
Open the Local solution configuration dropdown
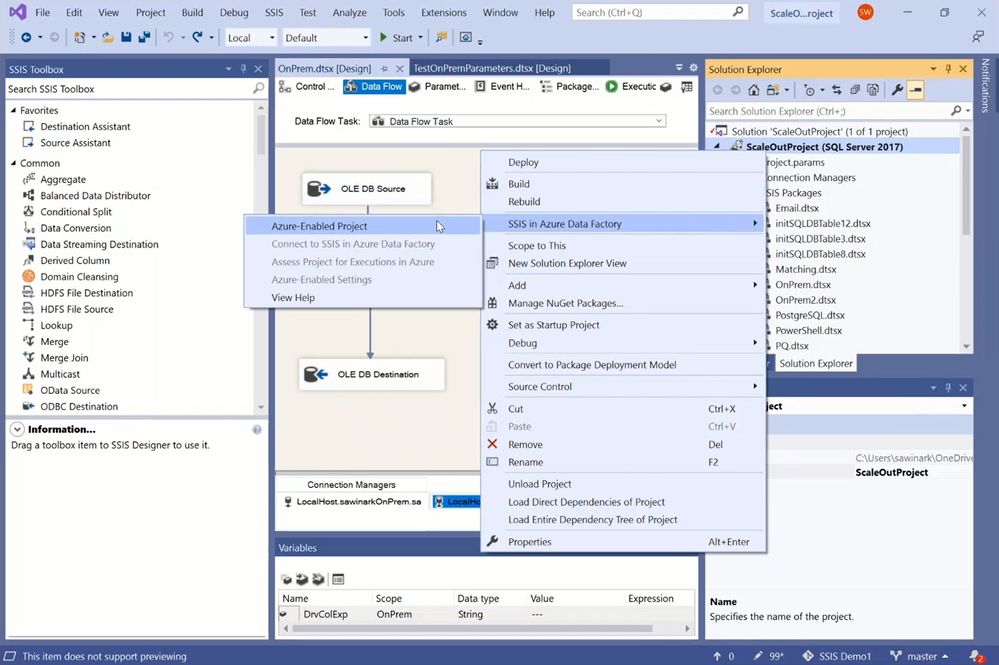click(250, 38)
